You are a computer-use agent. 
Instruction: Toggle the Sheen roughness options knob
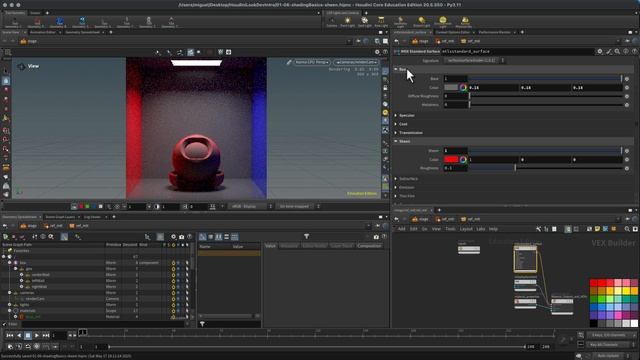(627, 168)
